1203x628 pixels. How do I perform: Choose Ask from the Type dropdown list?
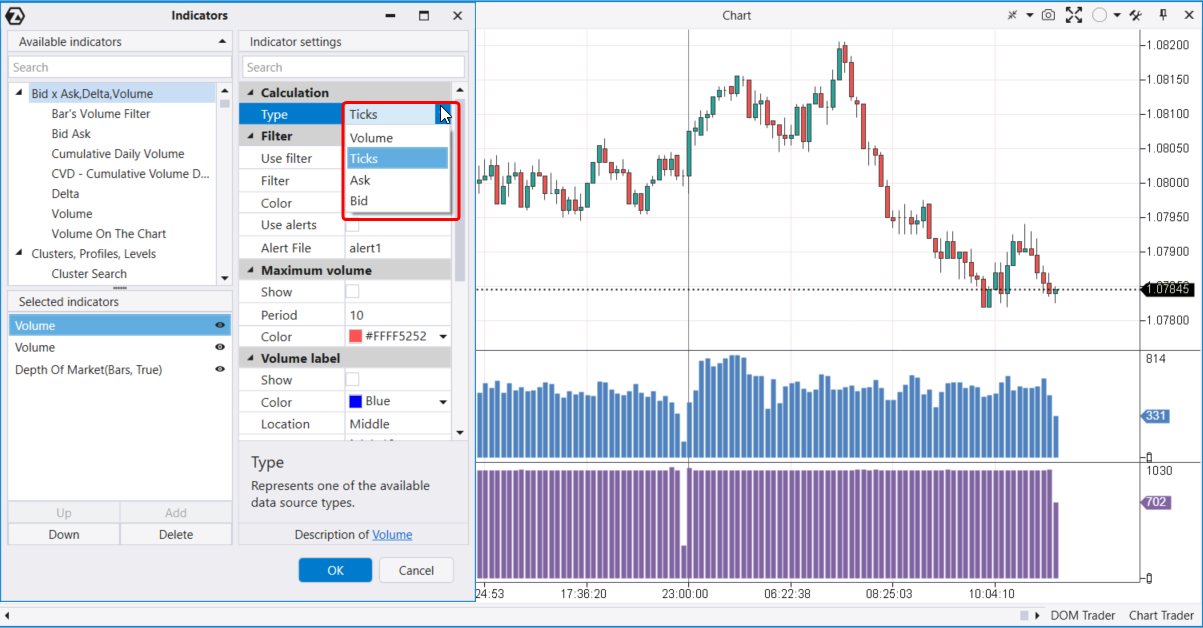(x=360, y=180)
